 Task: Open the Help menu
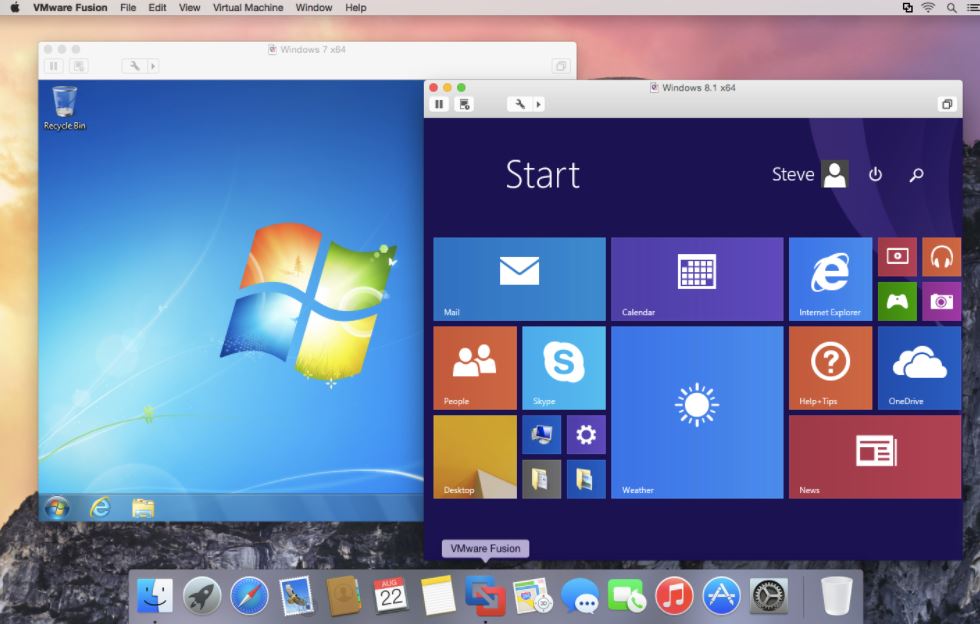[x=356, y=8]
